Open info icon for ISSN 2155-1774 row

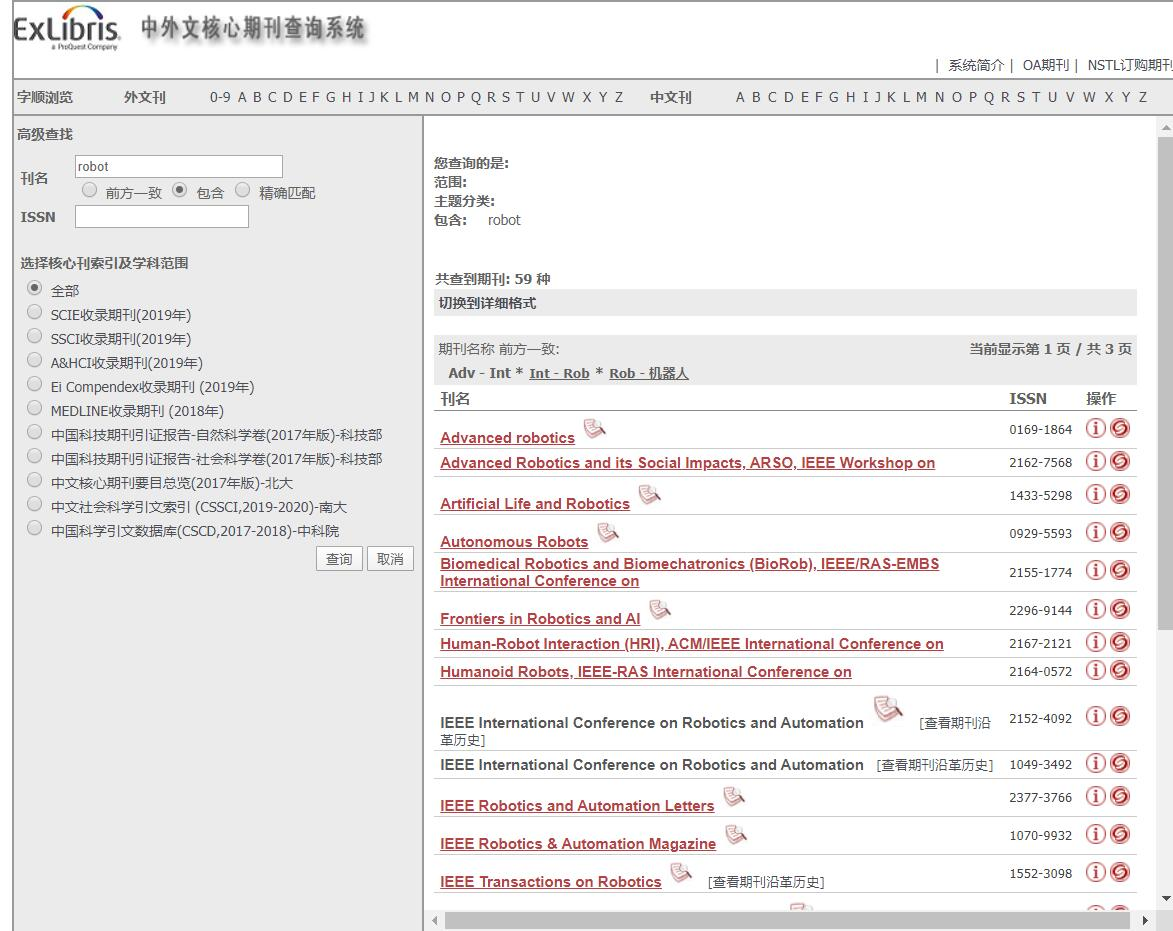click(1095, 570)
